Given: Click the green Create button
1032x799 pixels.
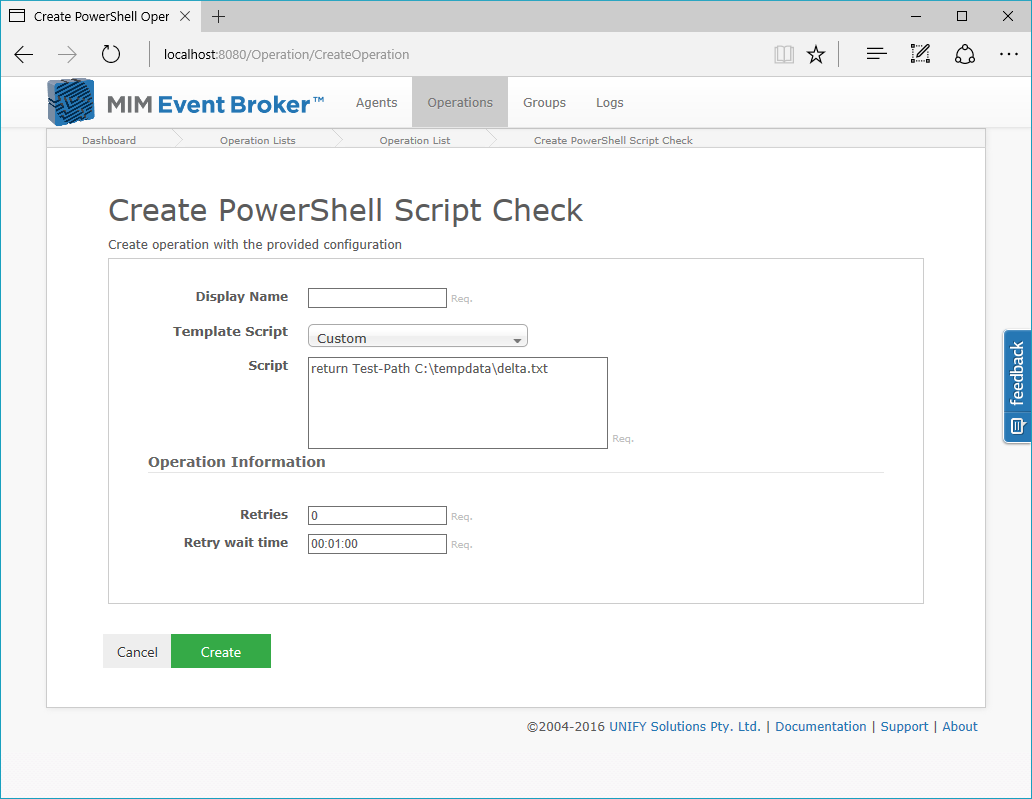Looking at the screenshot, I should coord(220,652).
